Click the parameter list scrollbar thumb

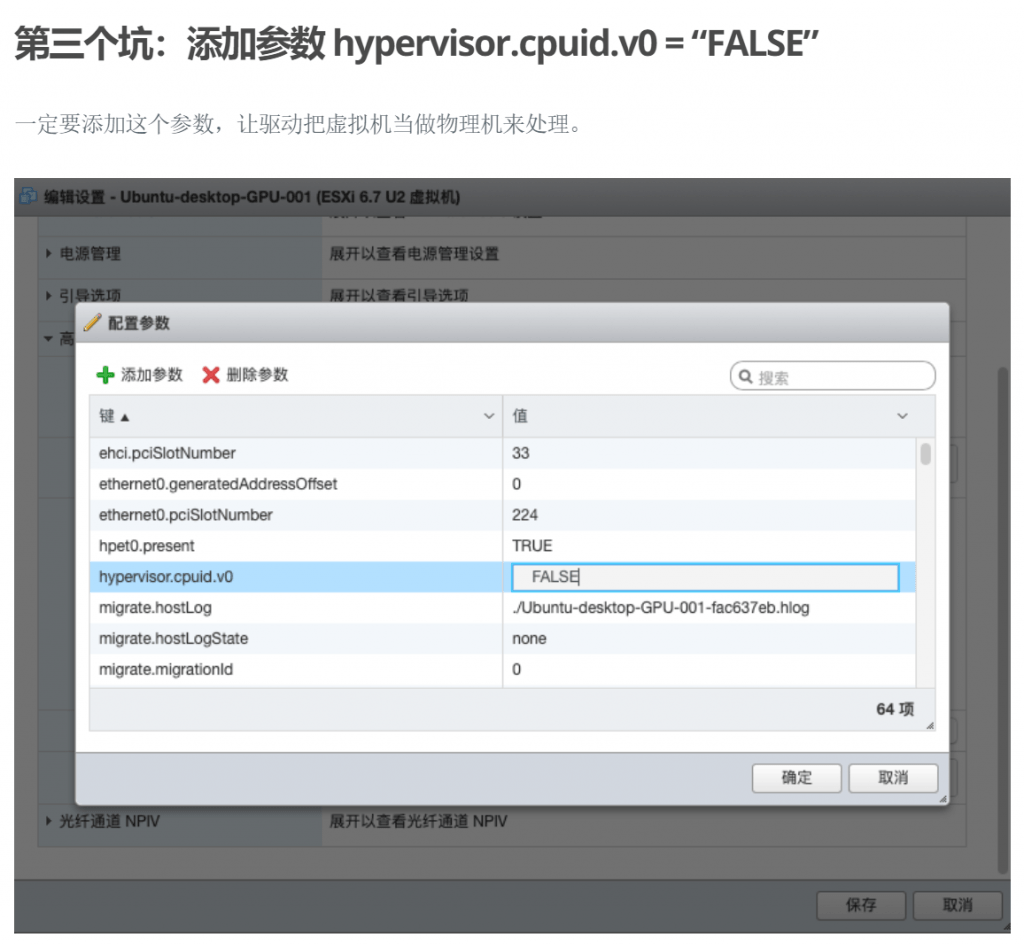[x=925, y=454]
